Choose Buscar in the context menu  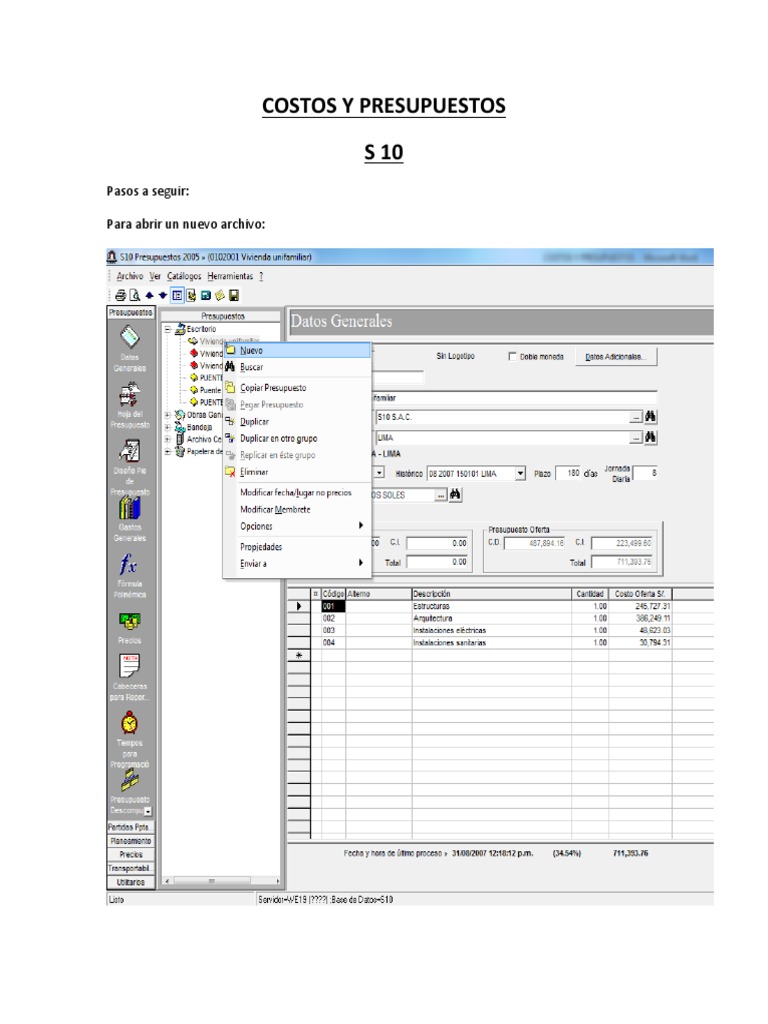pyautogui.click(x=298, y=367)
